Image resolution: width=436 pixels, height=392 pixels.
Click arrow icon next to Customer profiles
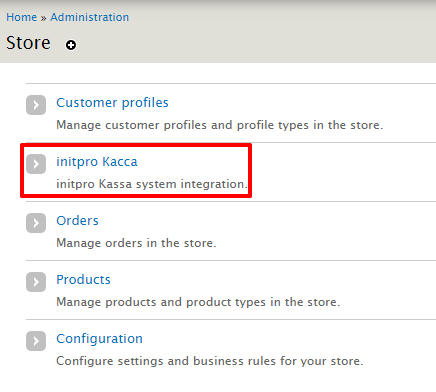pos(36,105)
